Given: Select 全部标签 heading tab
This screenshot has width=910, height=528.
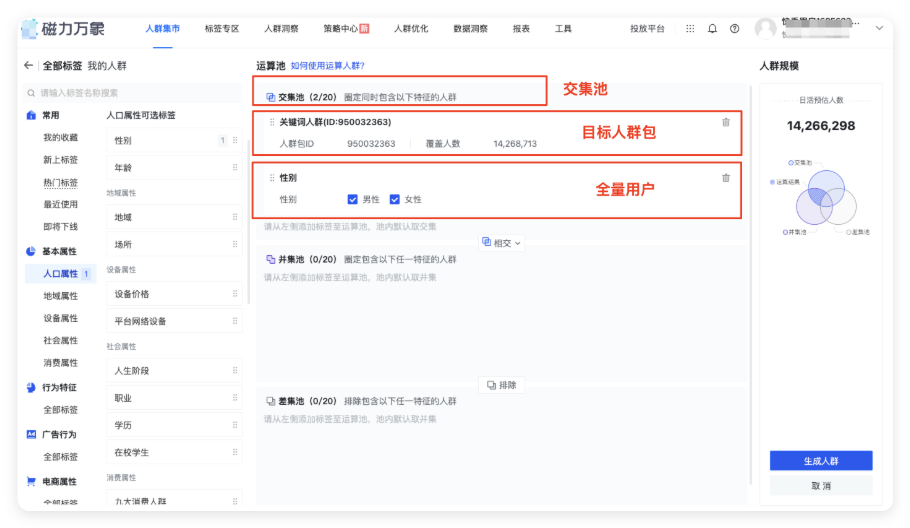Looking at the screenshot, I should tap(62, 66).
